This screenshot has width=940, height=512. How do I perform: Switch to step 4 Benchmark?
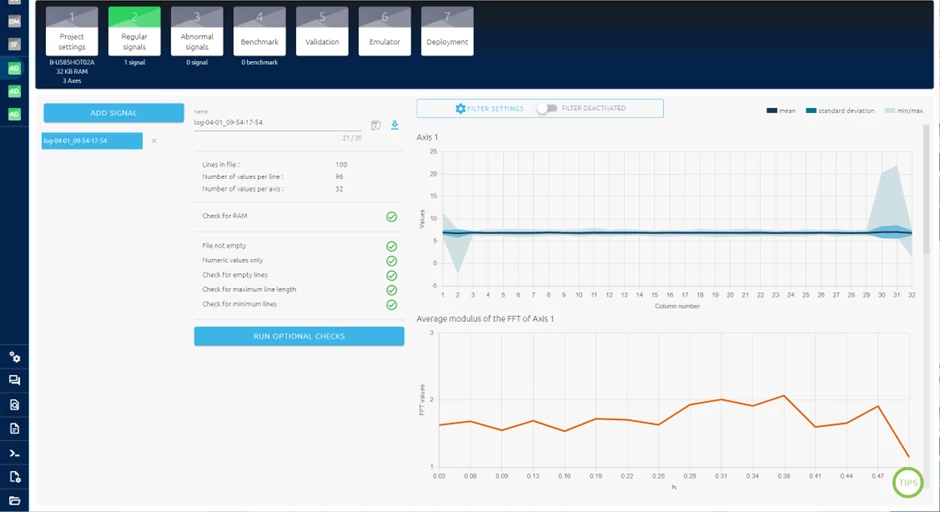[260, 31]
